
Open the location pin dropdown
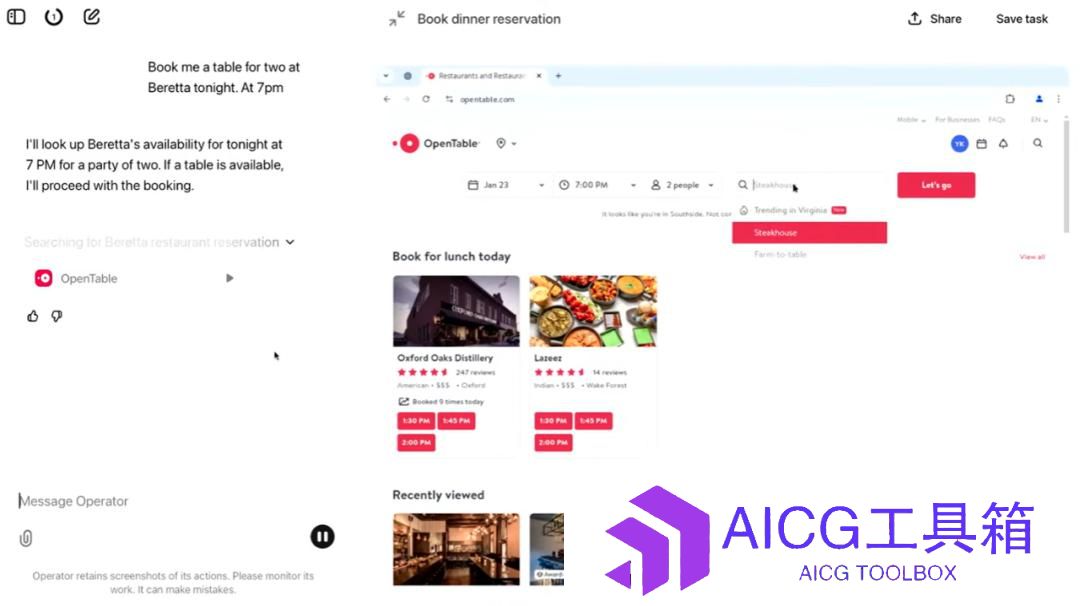pyautogui.click(x=506, y=143)
